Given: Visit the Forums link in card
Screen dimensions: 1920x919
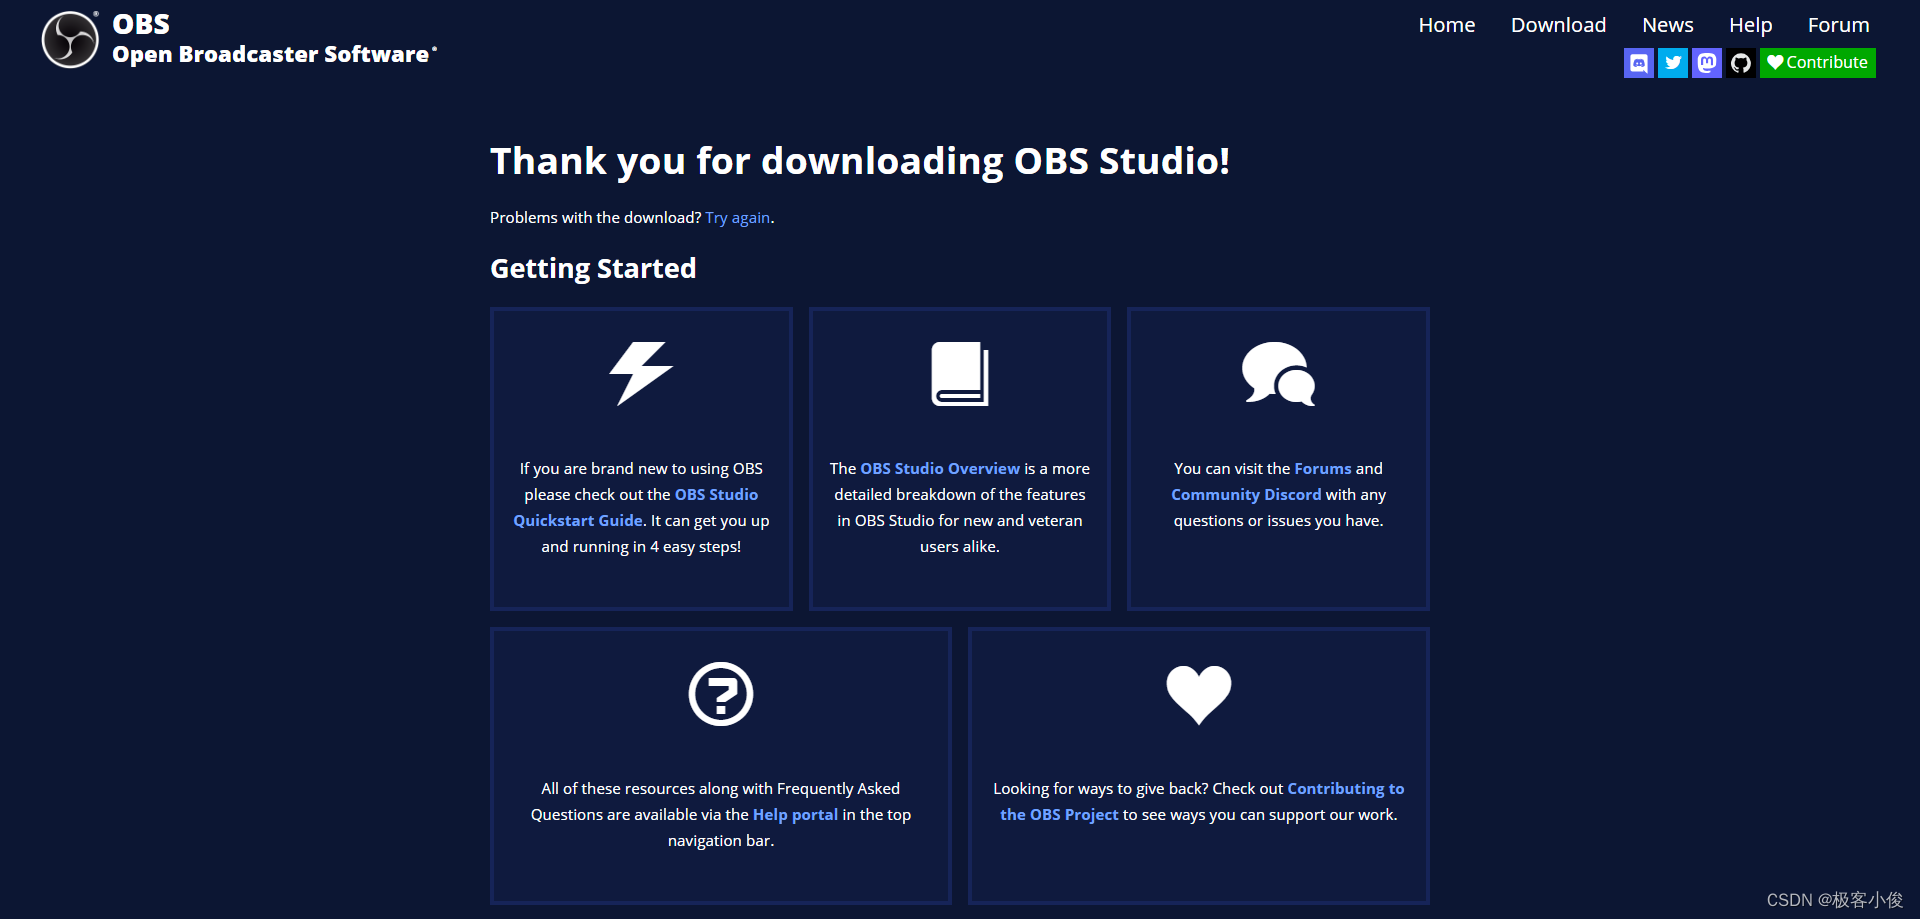Looking at the screenshot, I should click(x=1322, y=468).
